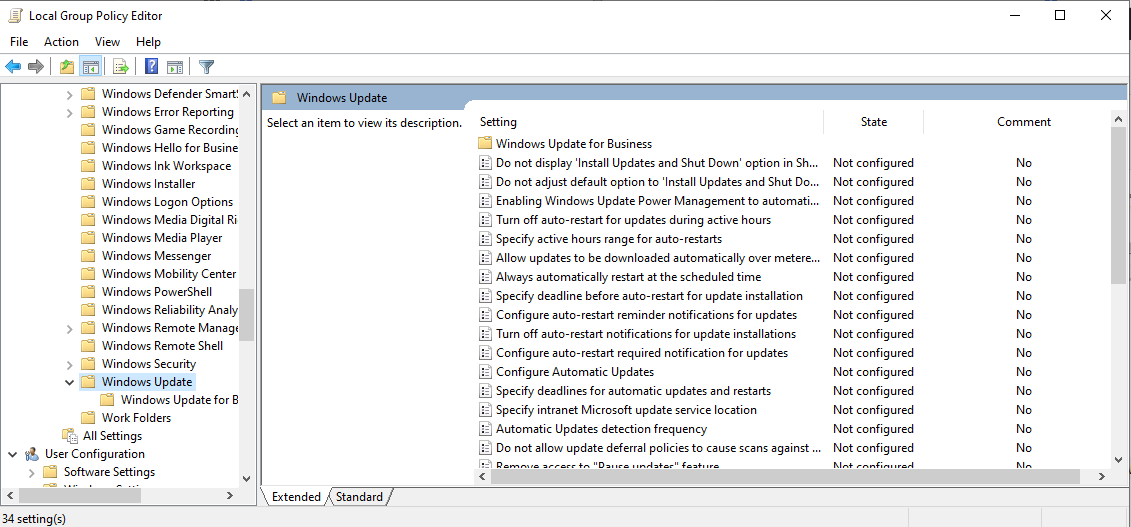Image resolution: width=1131 pixels, height=527 pixels.
Task: Select Windows Game Recording tree item
Action: pyautogui.click(x=170, y=129)
